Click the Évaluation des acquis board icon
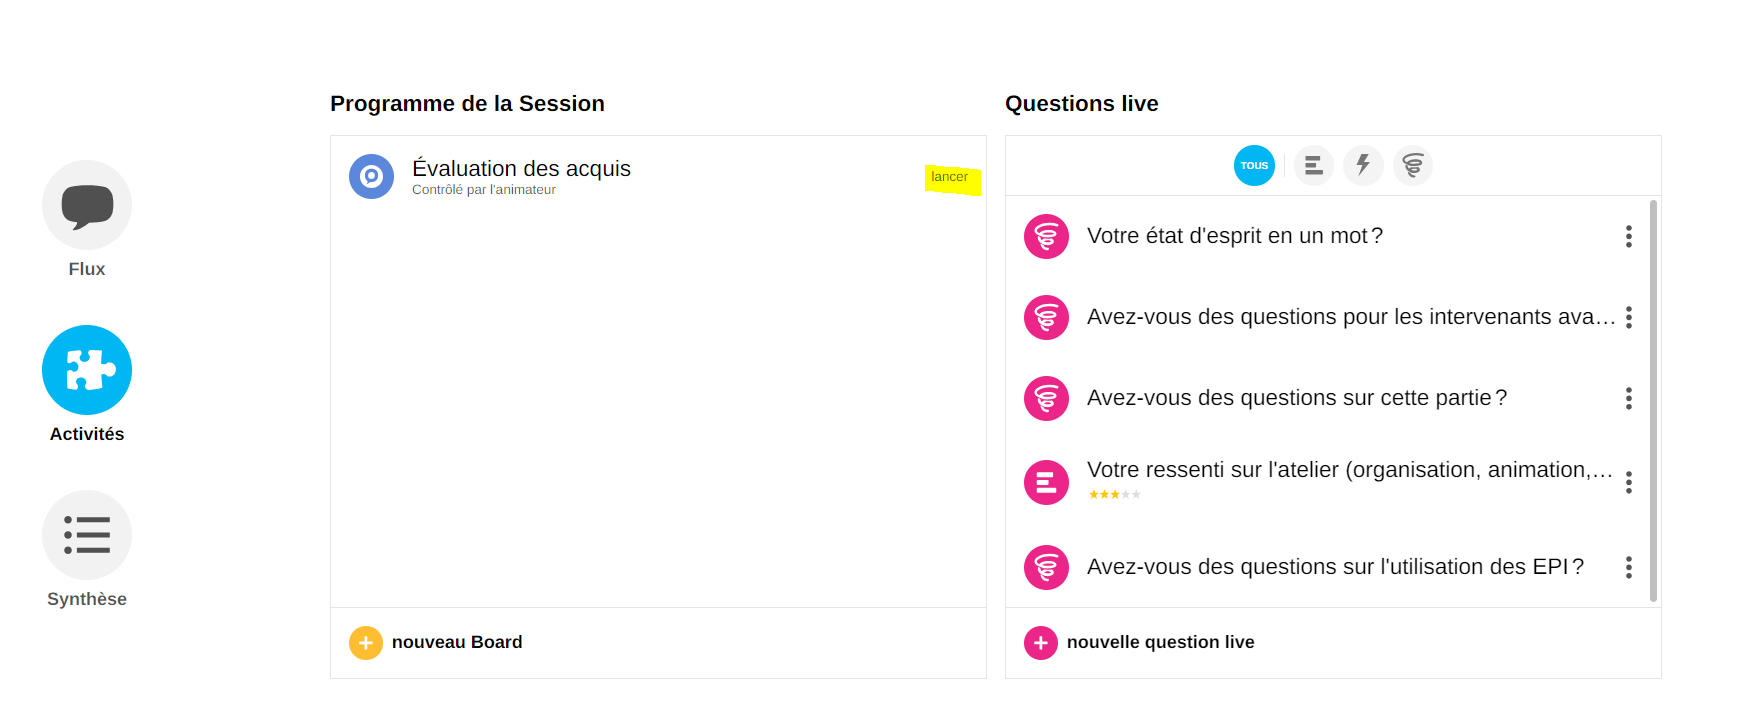This screenshot has width=1746, height=723. [x=371, y=177]
